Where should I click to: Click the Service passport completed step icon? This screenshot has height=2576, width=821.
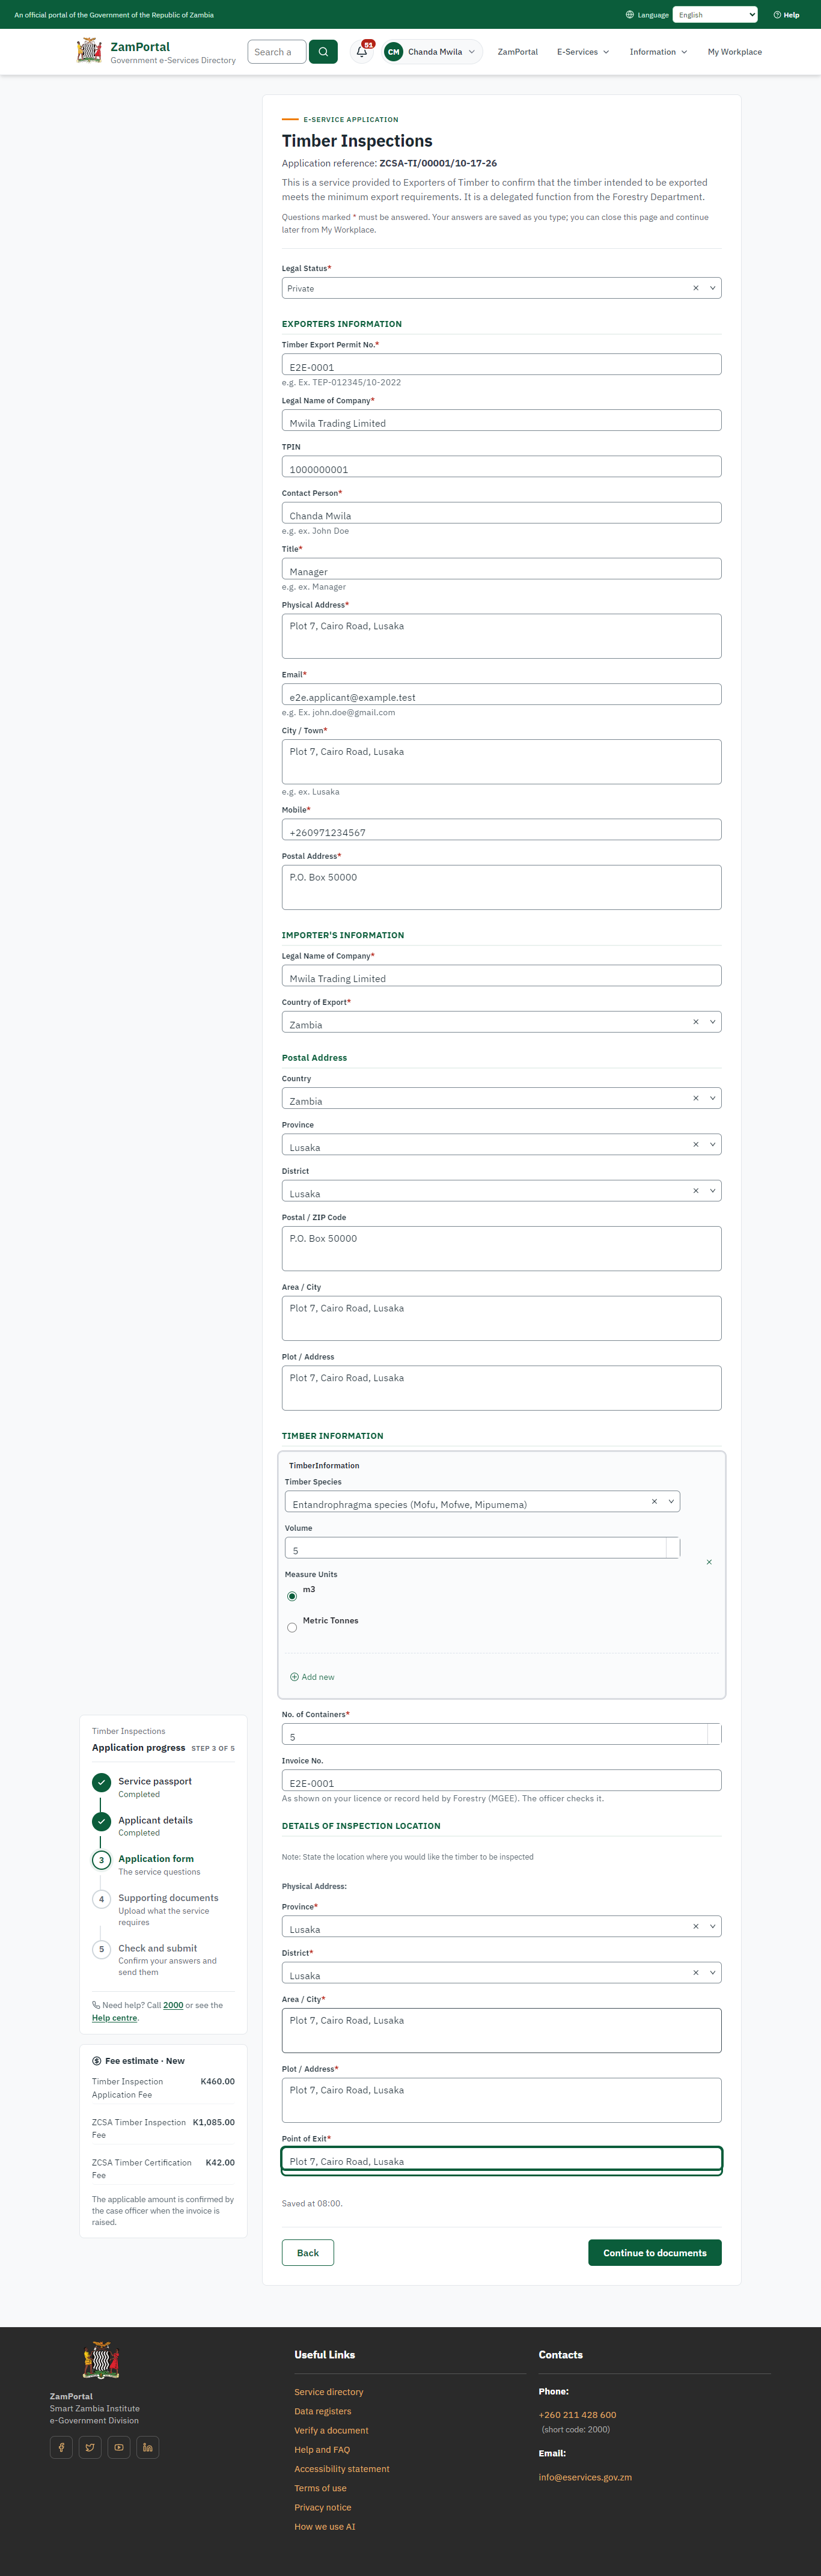click(x=101, y=1782)
